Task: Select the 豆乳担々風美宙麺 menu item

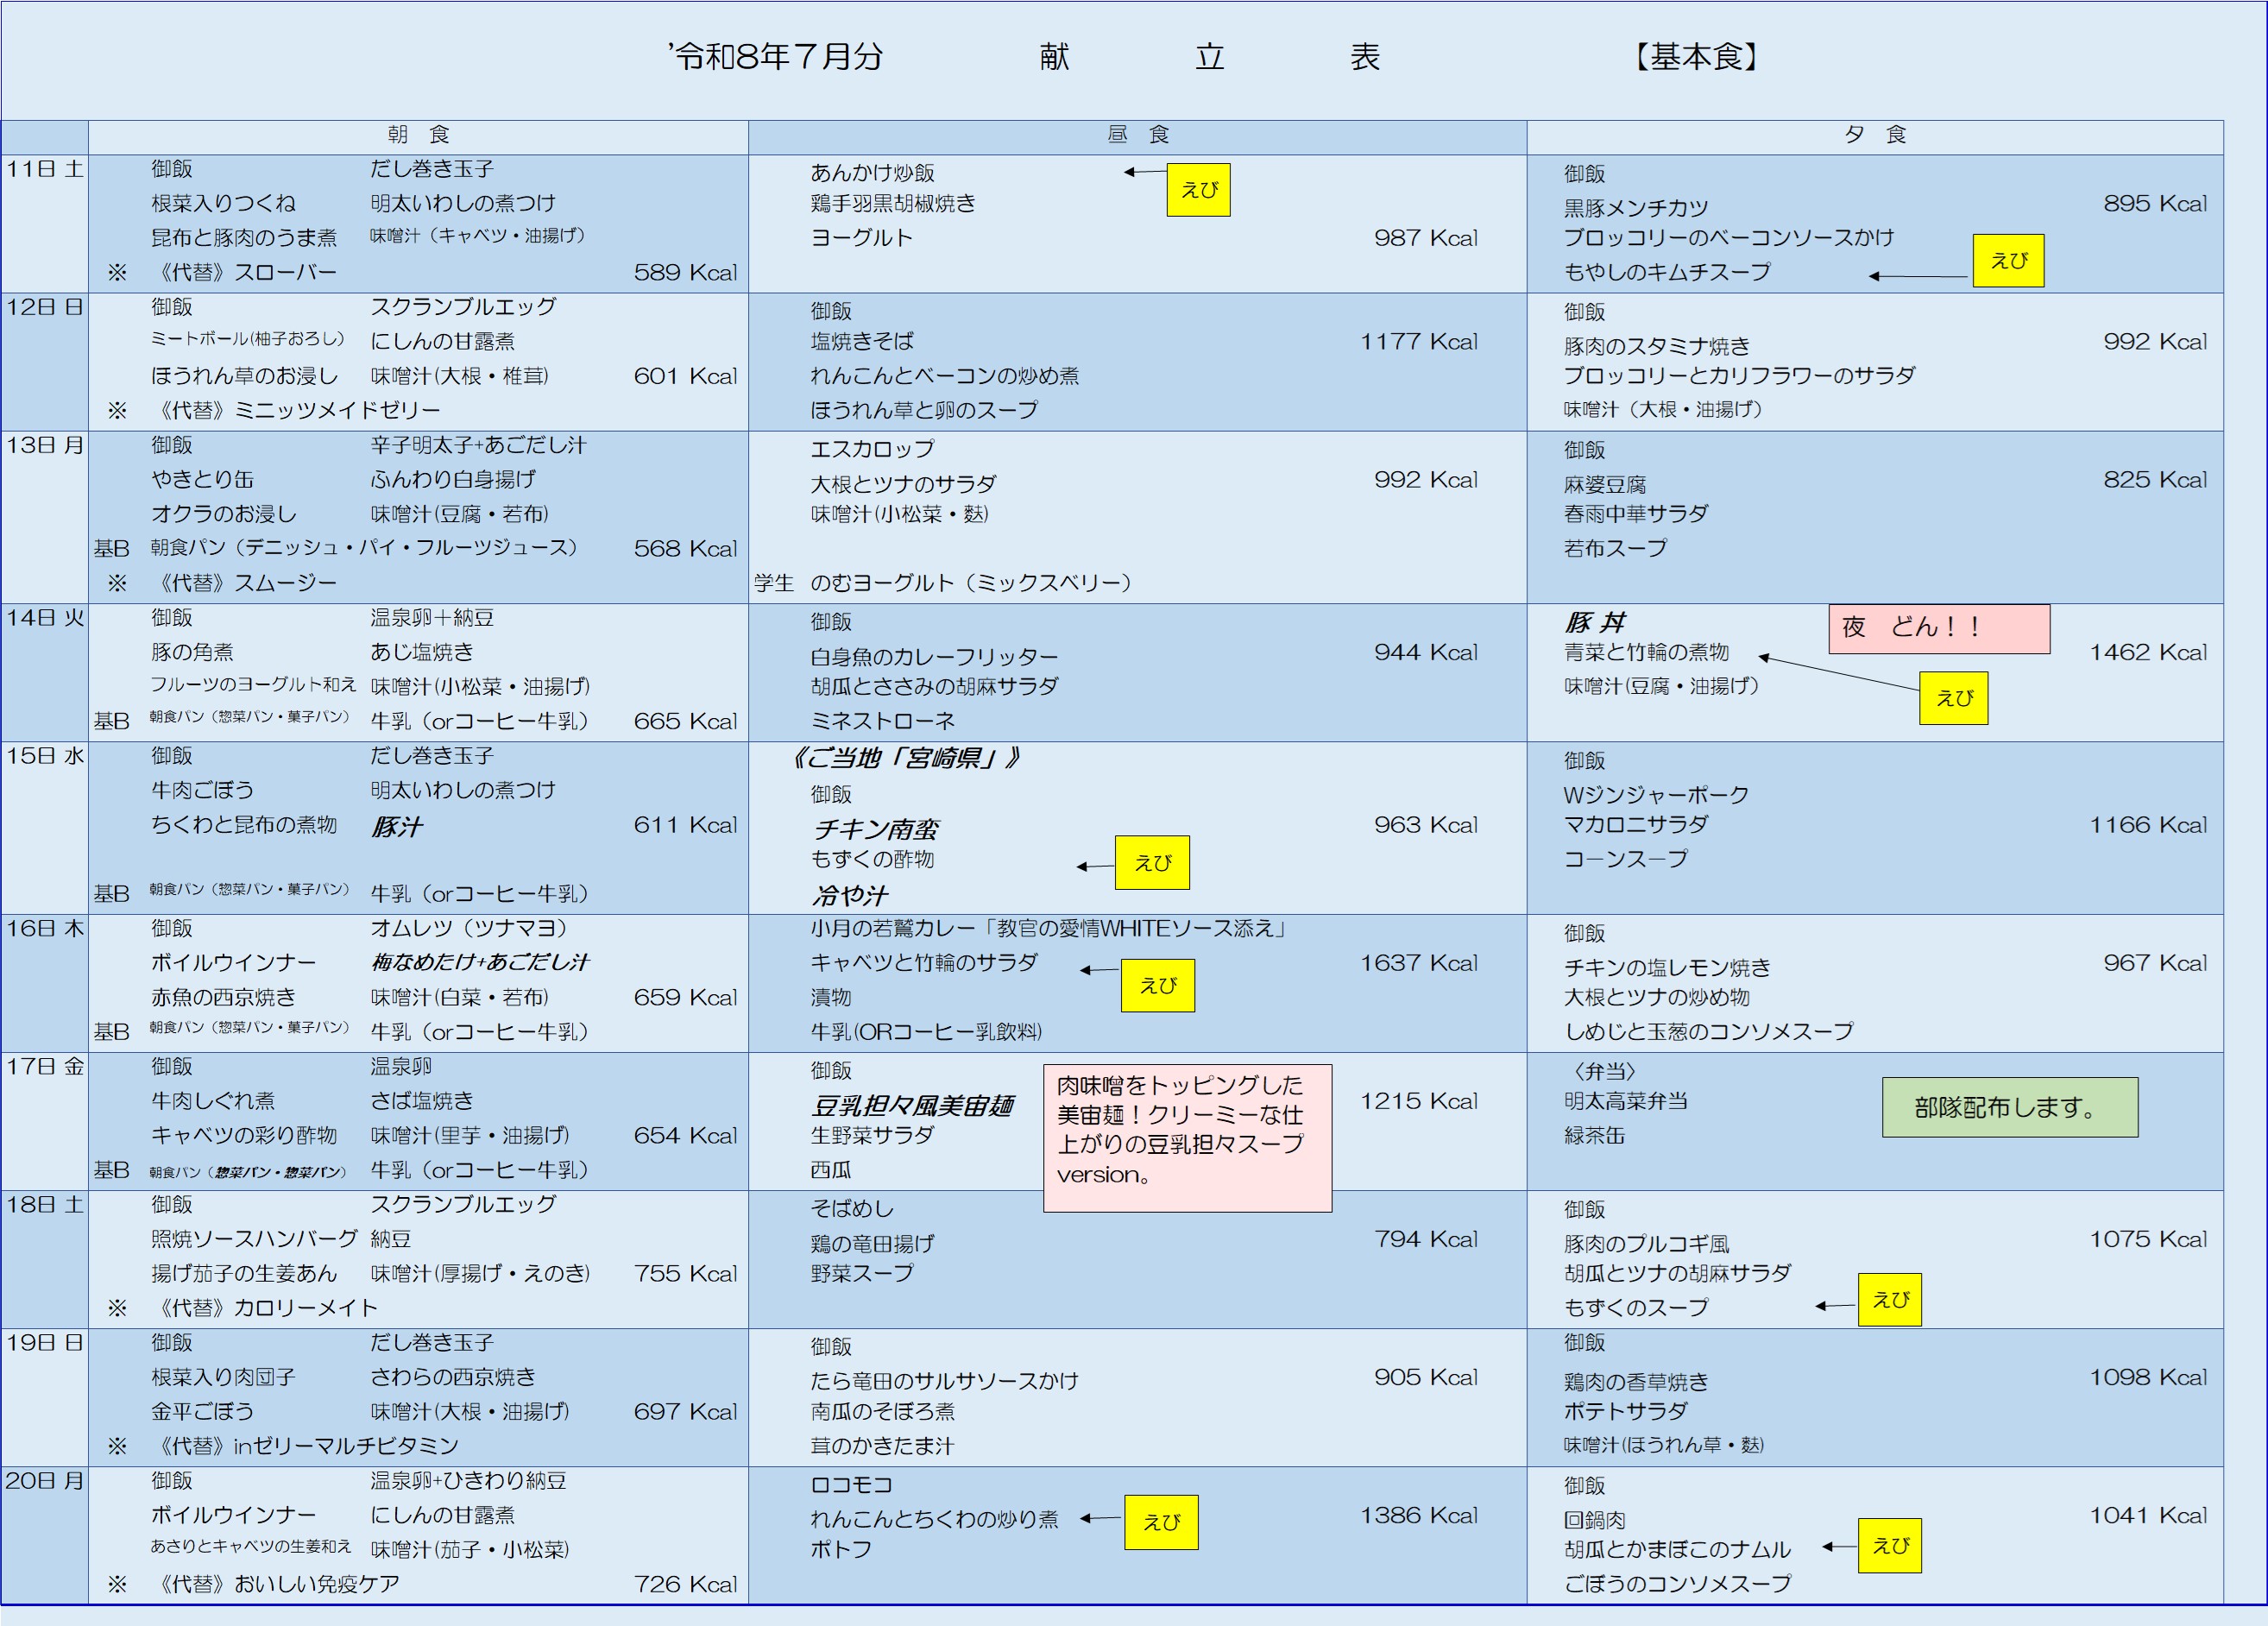Action: tap(912, 1105)
